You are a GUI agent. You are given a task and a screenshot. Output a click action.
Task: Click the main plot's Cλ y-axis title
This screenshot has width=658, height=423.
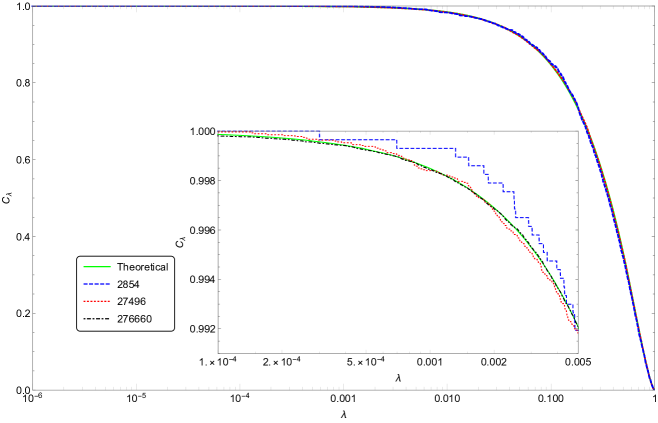point(7,198)
